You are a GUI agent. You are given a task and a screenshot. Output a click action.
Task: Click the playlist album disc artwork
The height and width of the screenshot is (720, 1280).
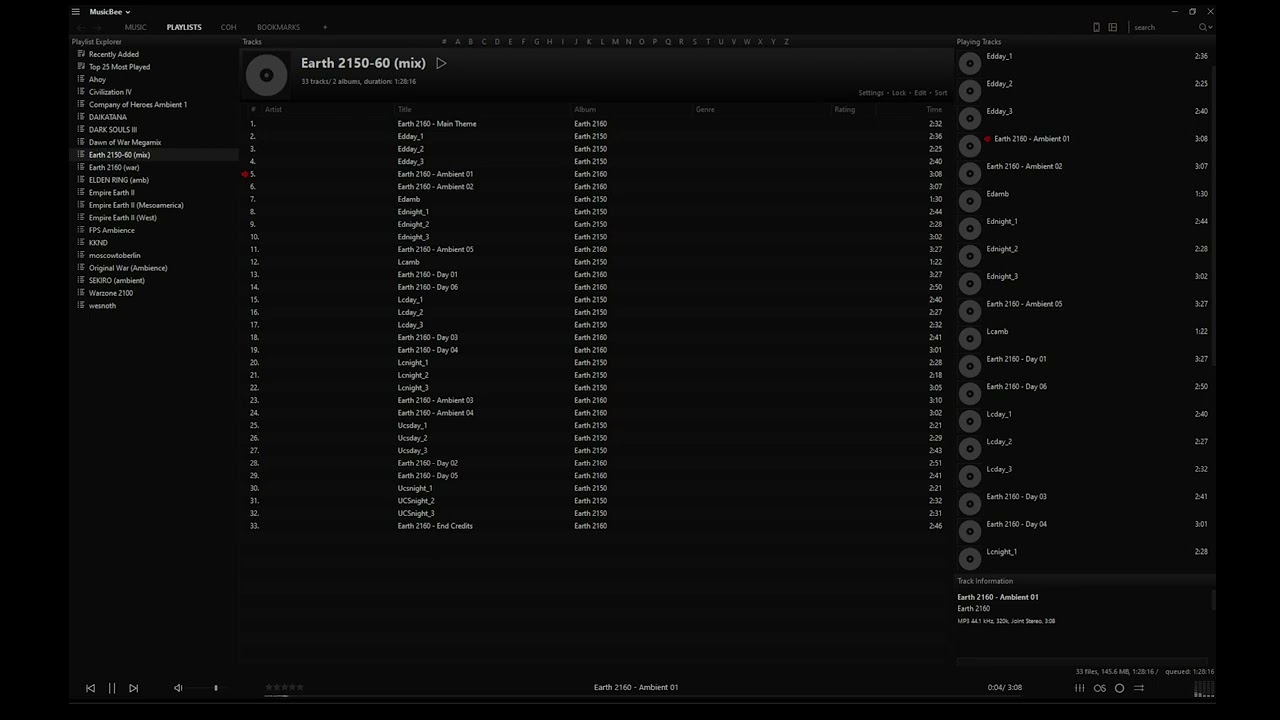266,75
